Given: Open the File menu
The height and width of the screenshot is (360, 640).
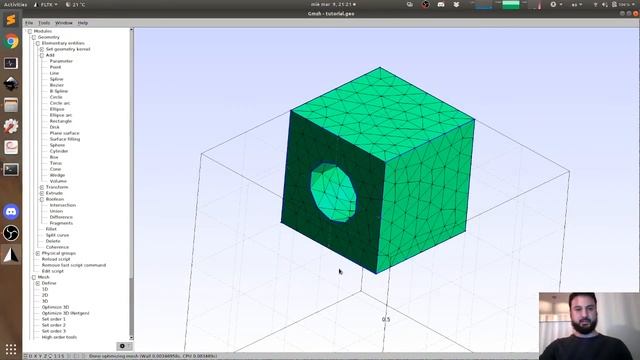Looking at the screenshot, I should [x=29, y=23].
